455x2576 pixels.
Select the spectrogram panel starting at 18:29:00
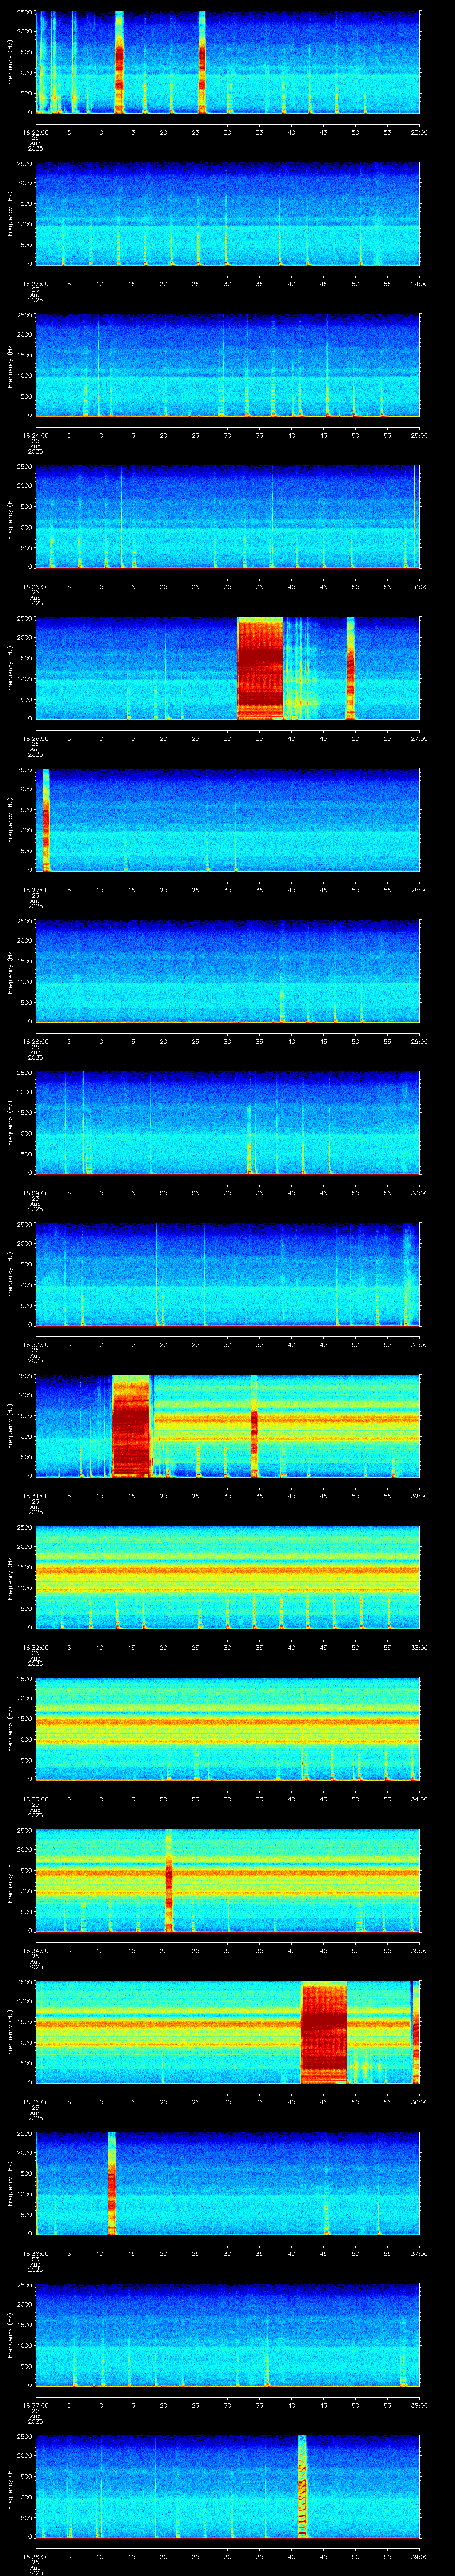click(228, 1123)
